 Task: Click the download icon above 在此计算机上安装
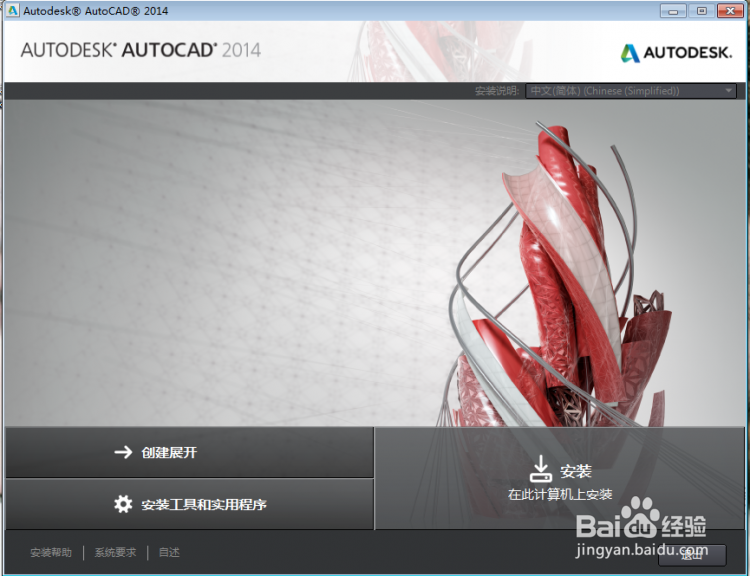point(540,469)
